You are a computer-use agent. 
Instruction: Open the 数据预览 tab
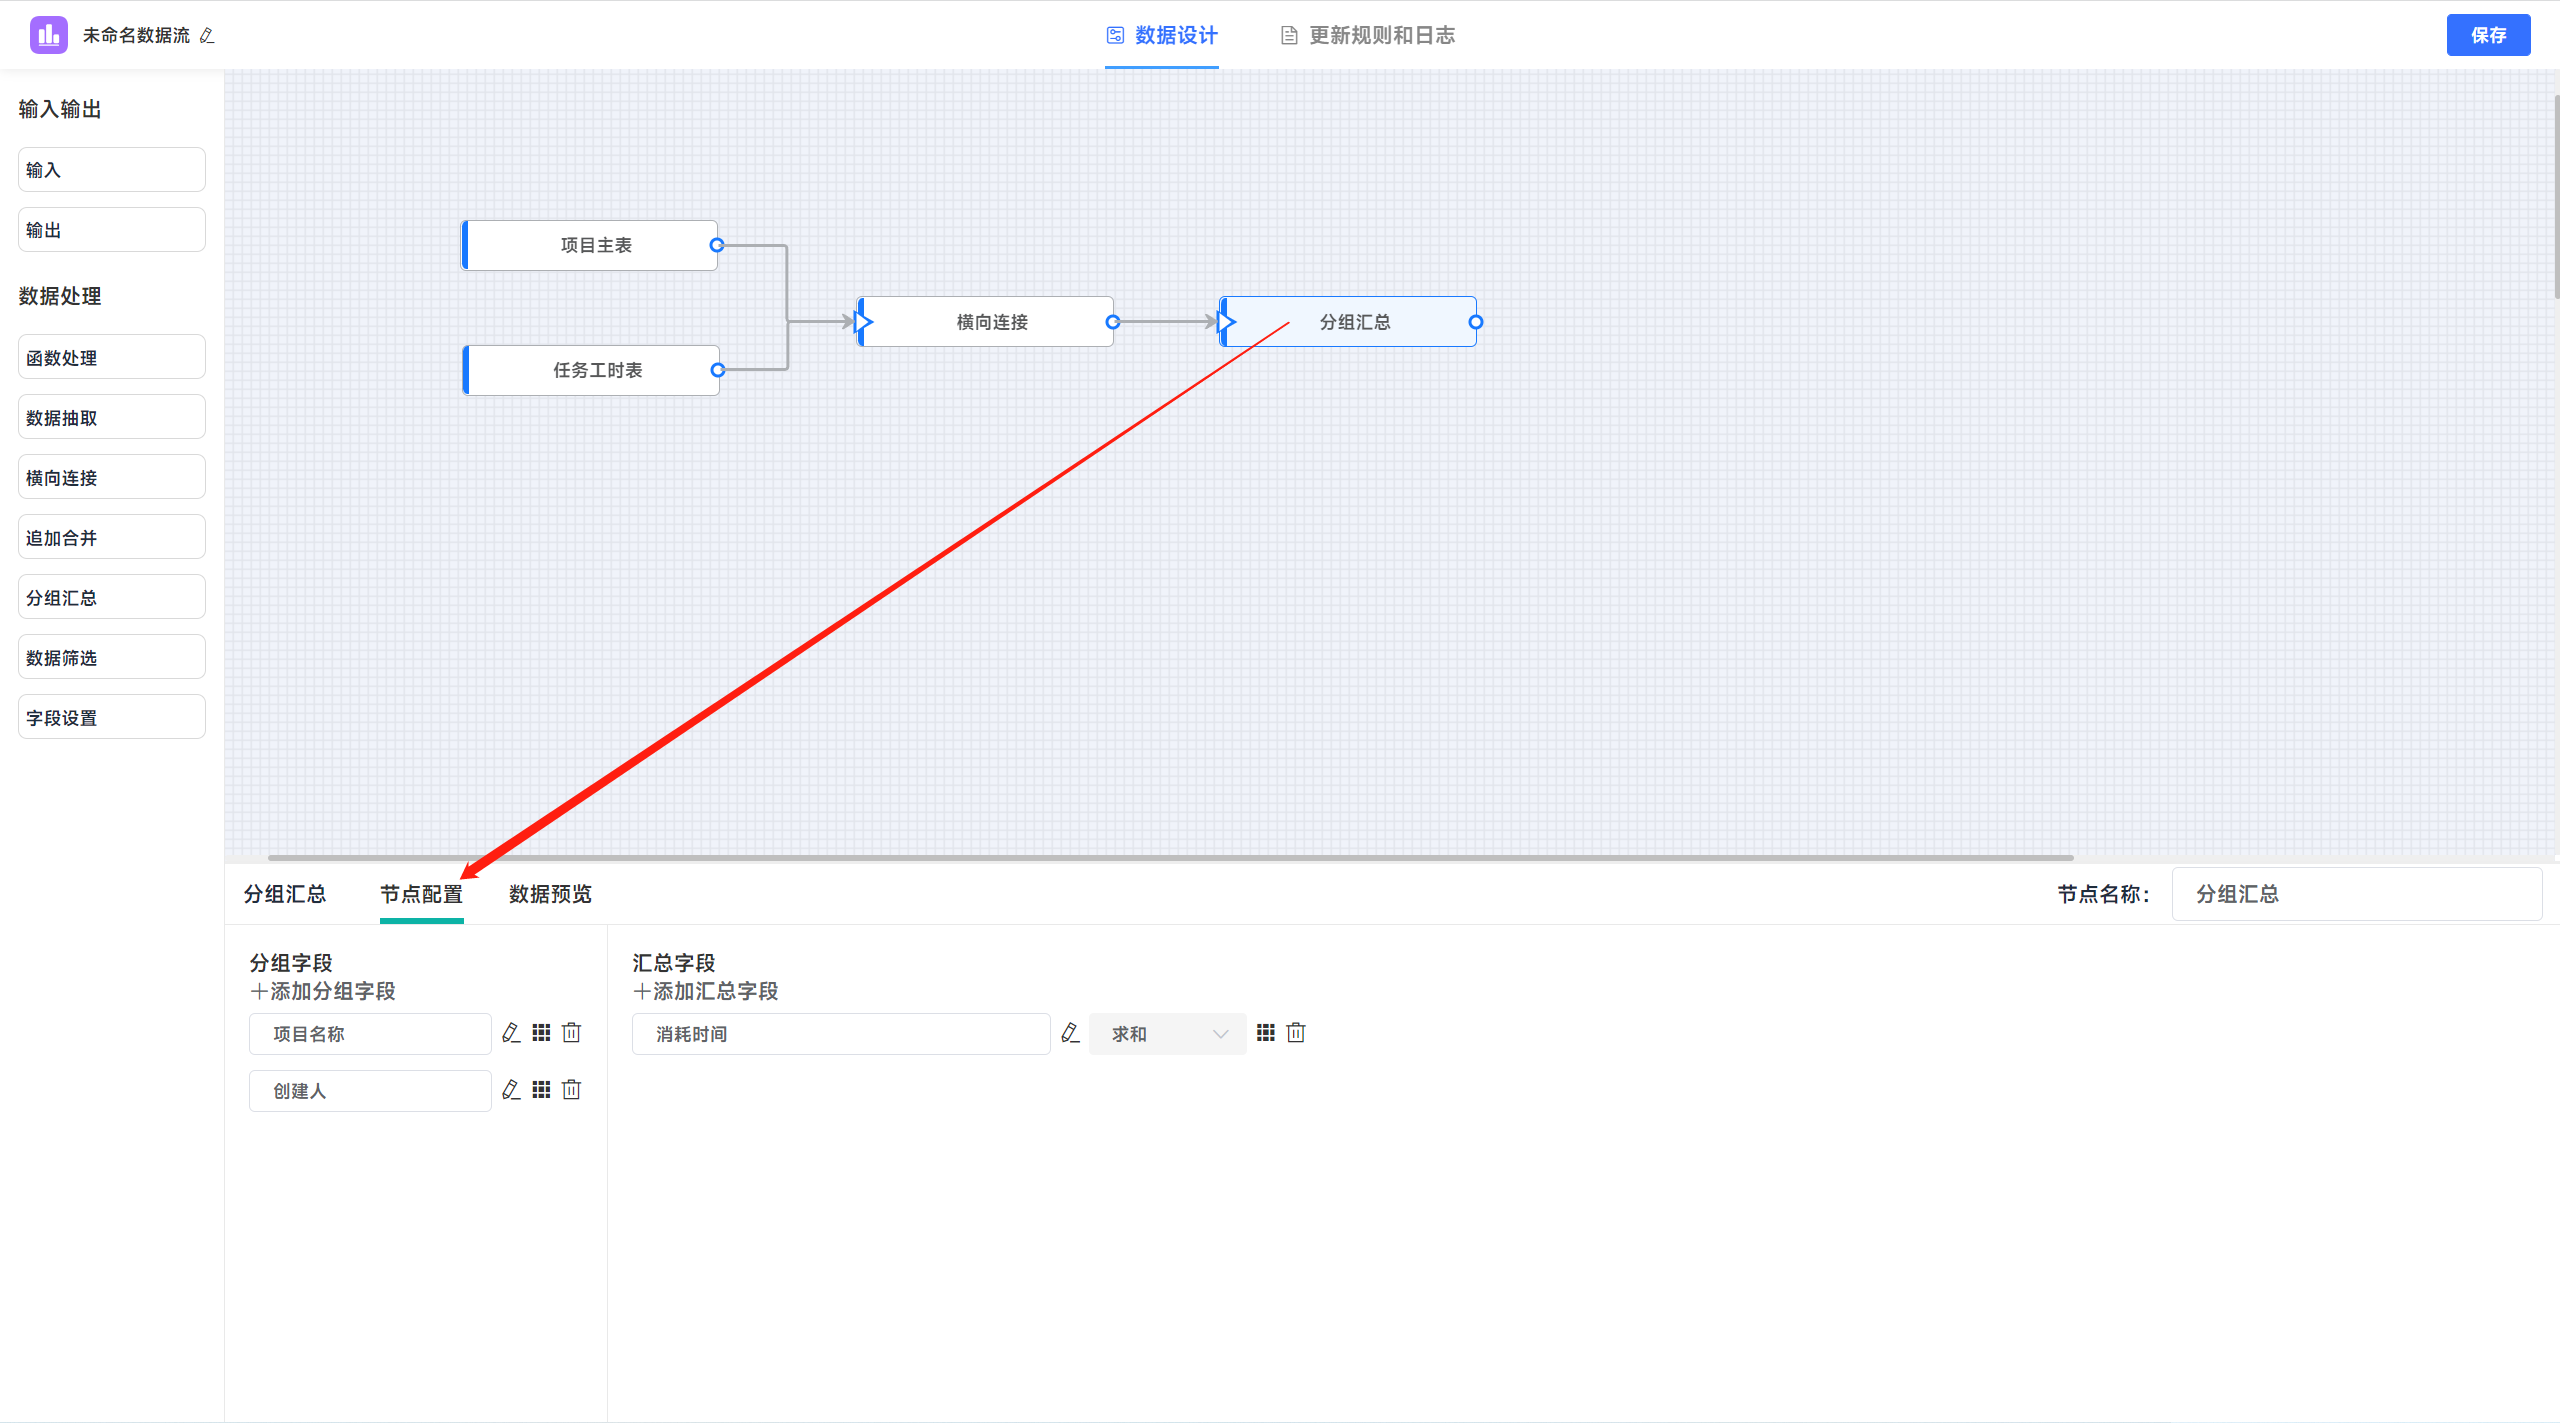coord(550,894)
